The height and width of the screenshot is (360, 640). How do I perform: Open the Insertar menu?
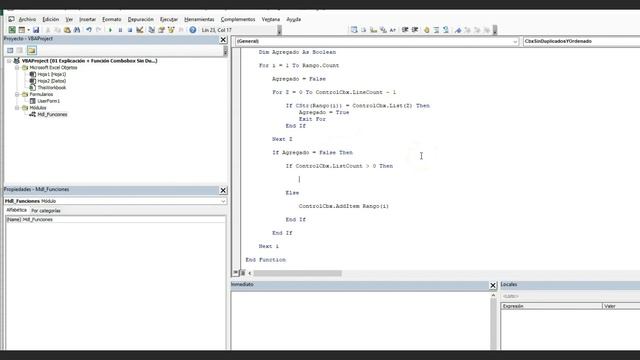(x=87, y=19)
